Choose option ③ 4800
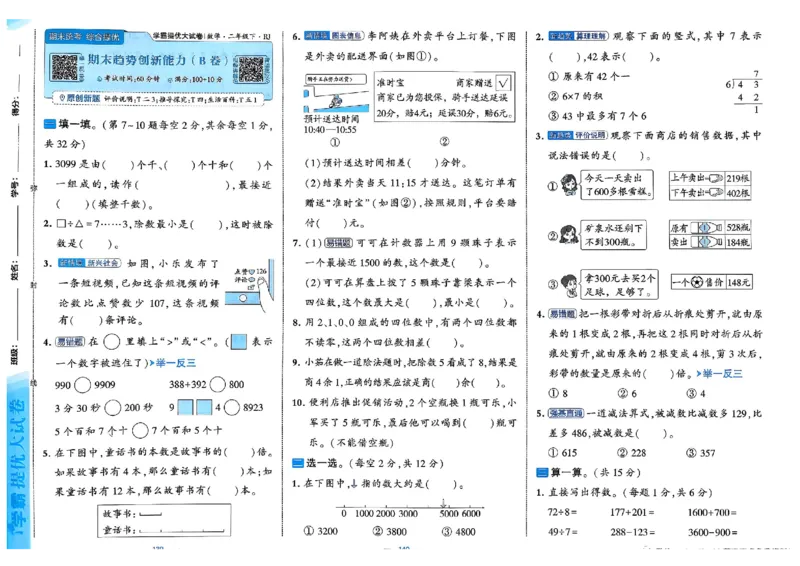This screenshot has width=800, height=566. point(459,531)
